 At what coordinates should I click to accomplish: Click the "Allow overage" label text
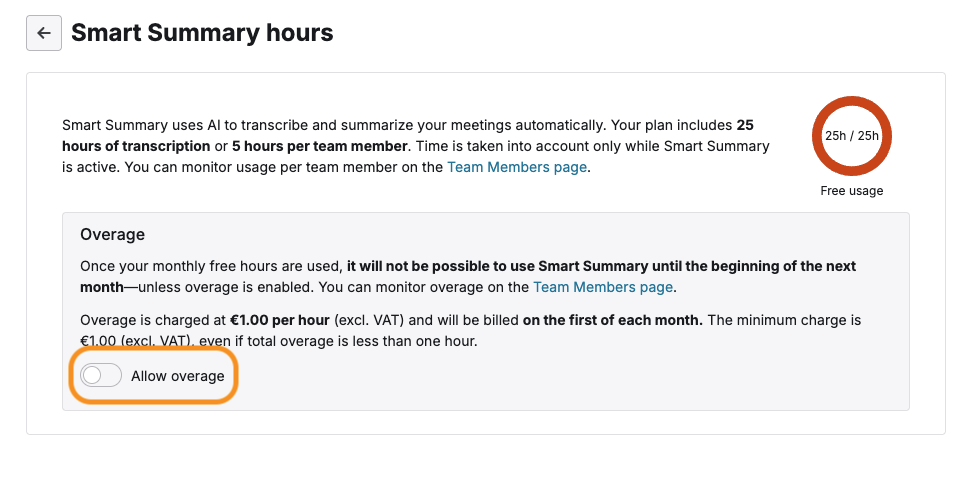178,376
